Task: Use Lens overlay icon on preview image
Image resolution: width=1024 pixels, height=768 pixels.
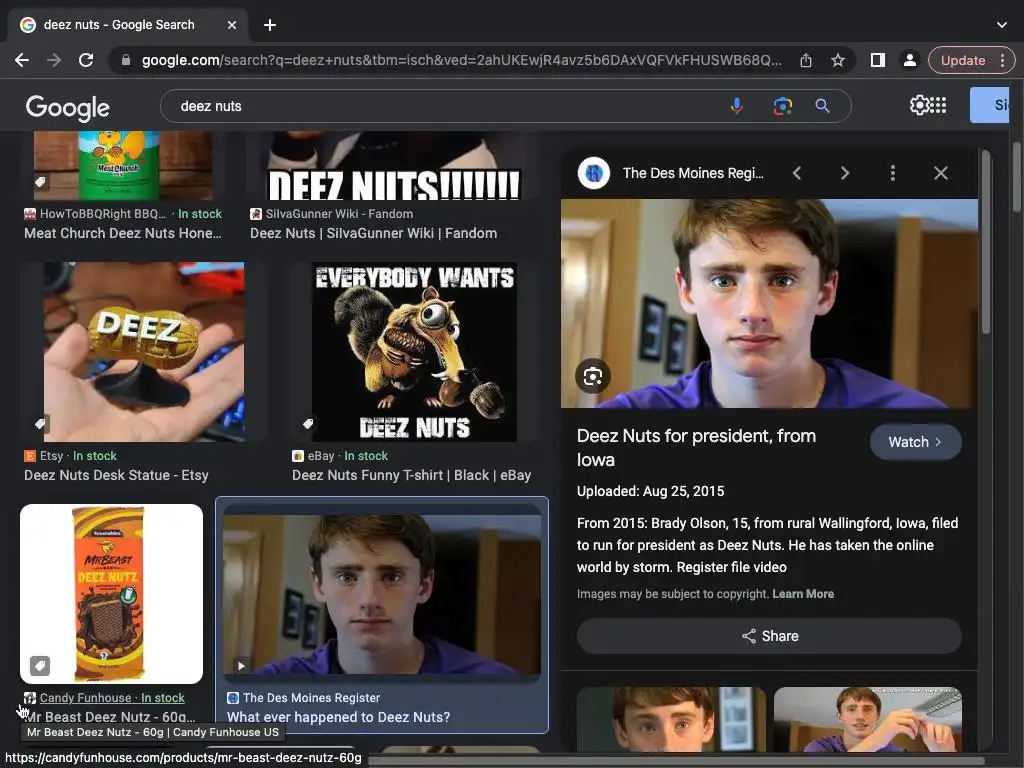Action: click(592, 376)
